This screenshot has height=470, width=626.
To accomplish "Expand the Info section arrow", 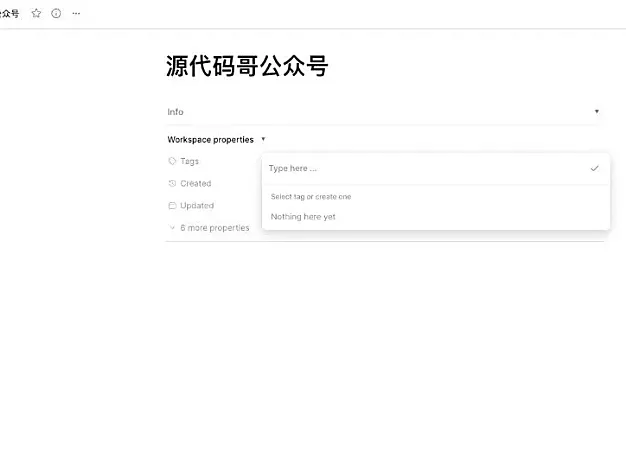I will [x=597, y=111].
